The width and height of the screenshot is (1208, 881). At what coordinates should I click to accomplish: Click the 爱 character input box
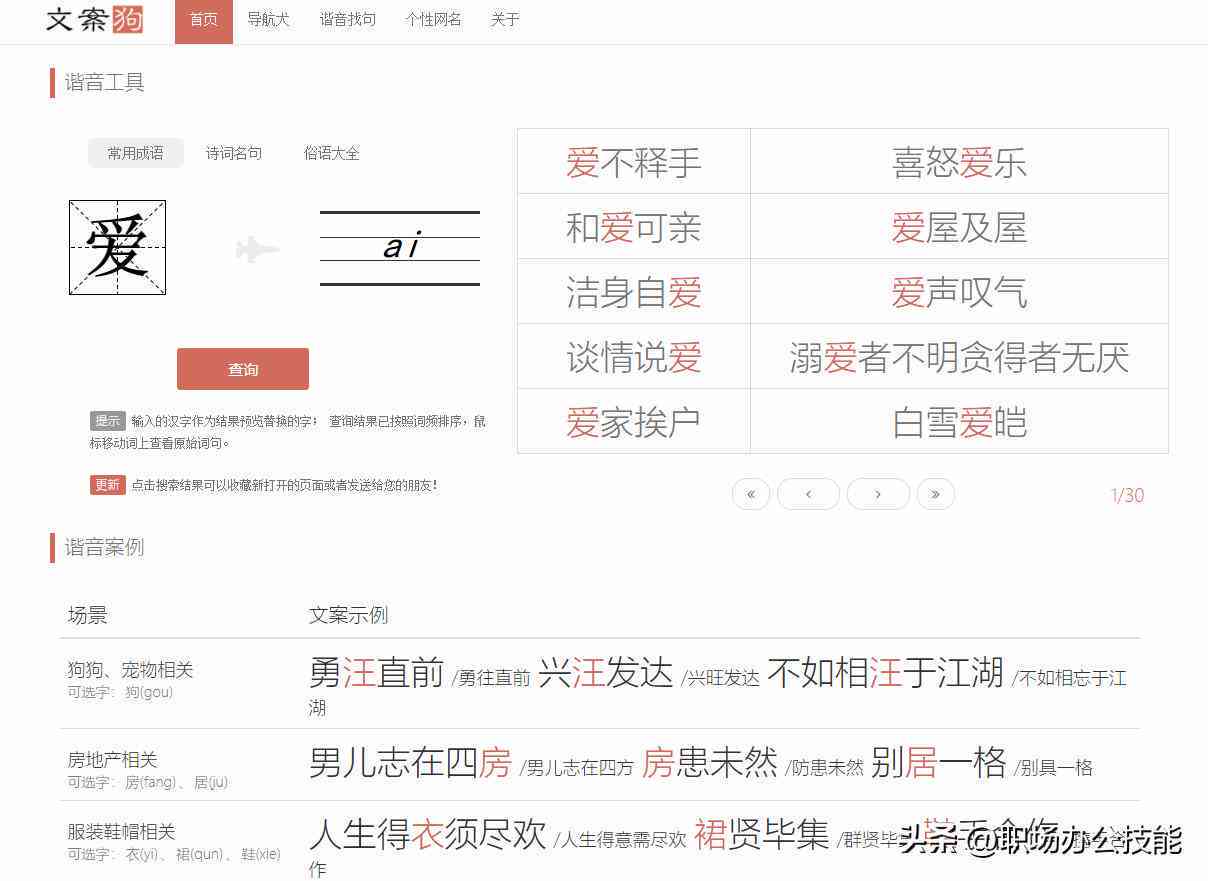tap(117, 247)
